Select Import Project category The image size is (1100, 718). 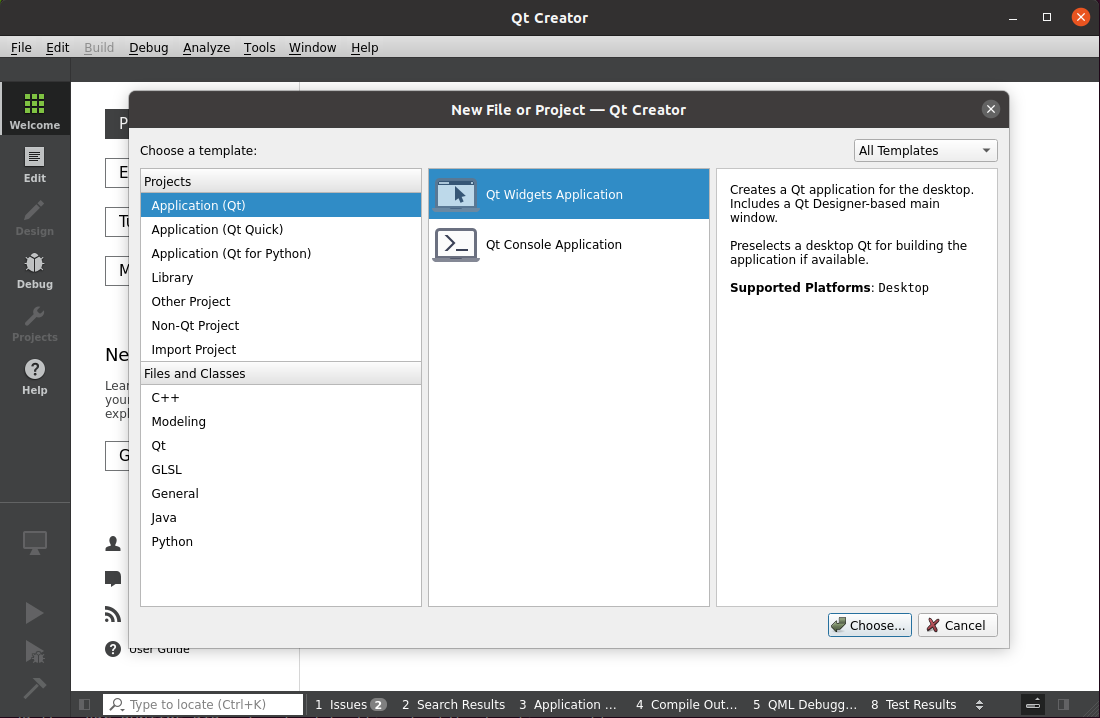tap(281, 349)
